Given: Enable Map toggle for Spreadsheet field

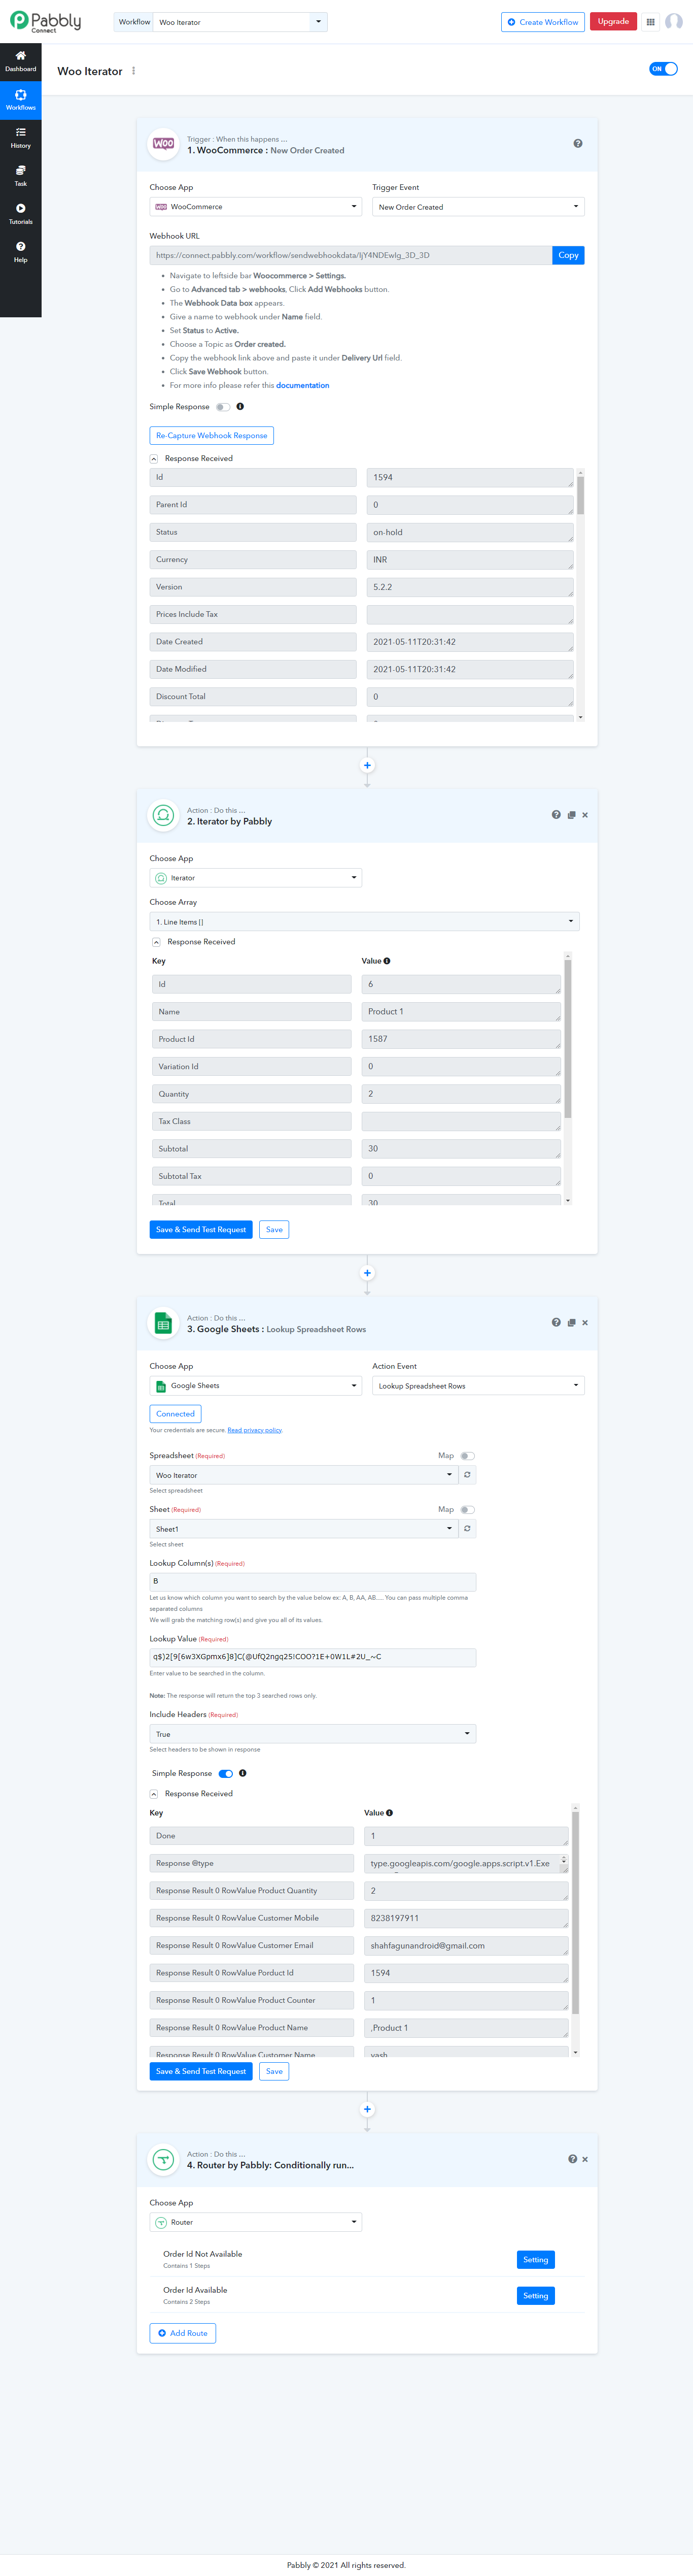Looking at the screenshot, I should tap(467, 1456).
